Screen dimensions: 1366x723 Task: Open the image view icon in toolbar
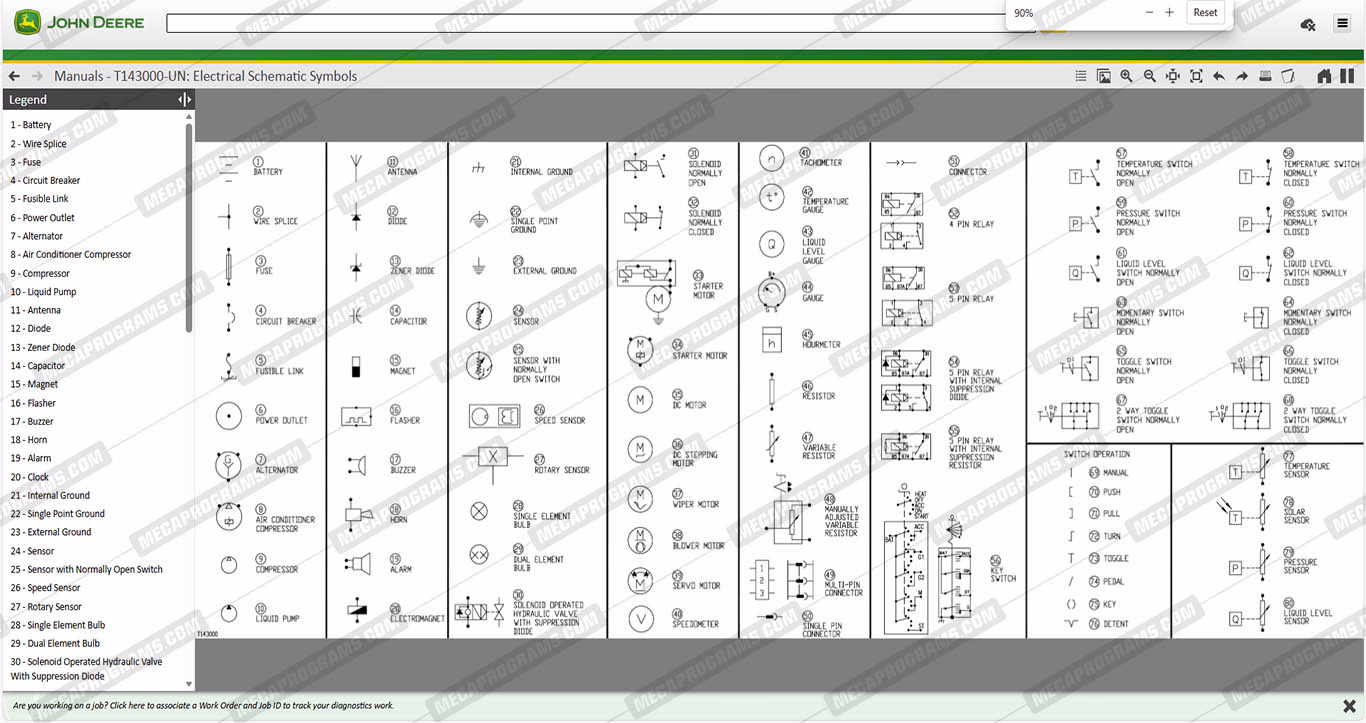tap(1103, 76)
